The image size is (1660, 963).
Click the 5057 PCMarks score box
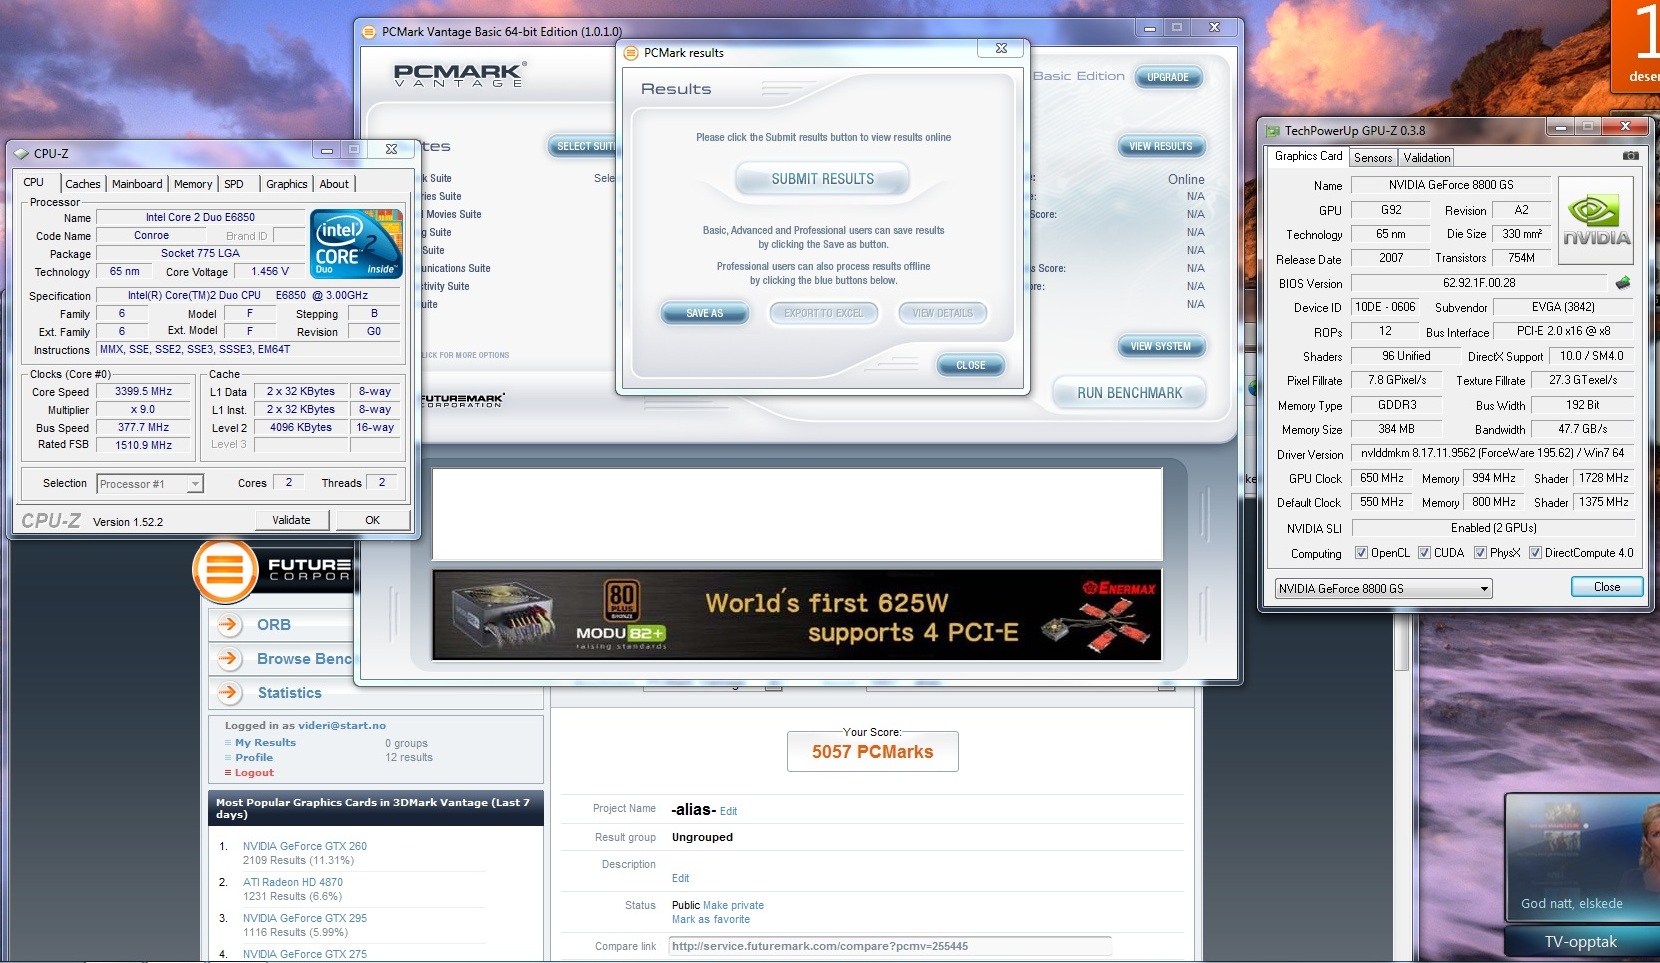(x=872, y=752)
